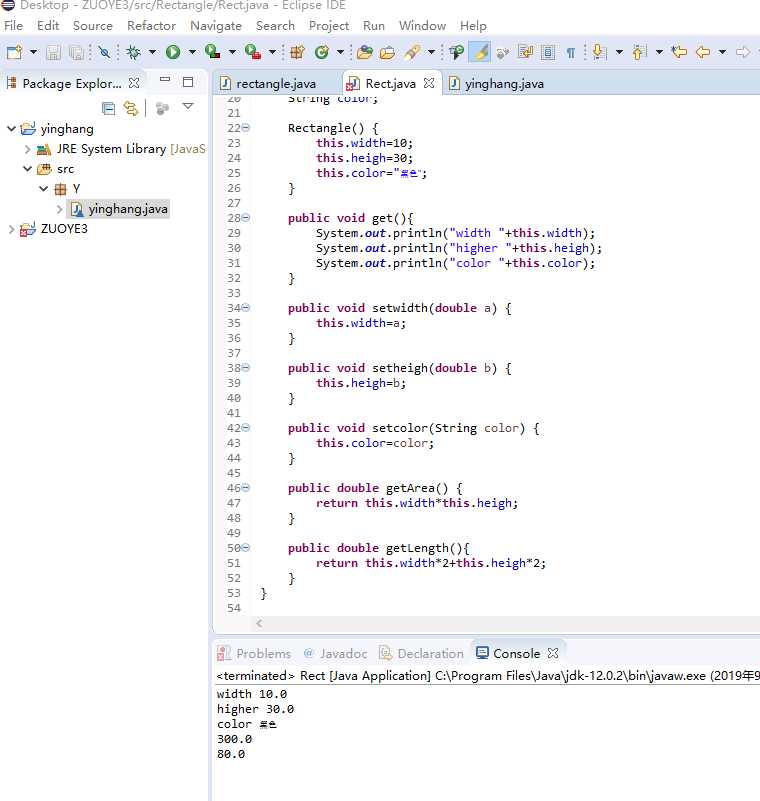Viewport: 760px width, 801px height.
Task: Open Package Explorer View Menu triangle
Action: (x=188, y=106)
